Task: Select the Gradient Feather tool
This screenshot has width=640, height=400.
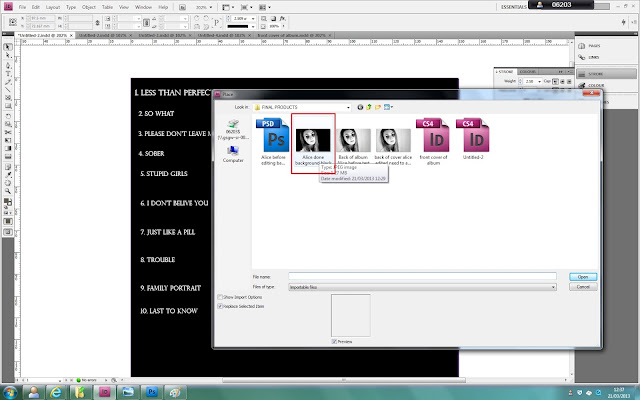Action: (8, 157)
